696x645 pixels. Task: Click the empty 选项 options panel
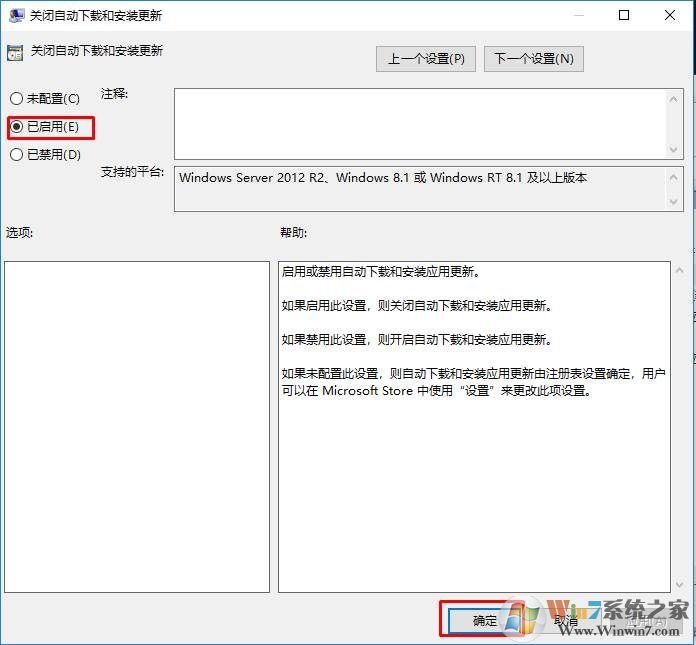click(137, 427)
